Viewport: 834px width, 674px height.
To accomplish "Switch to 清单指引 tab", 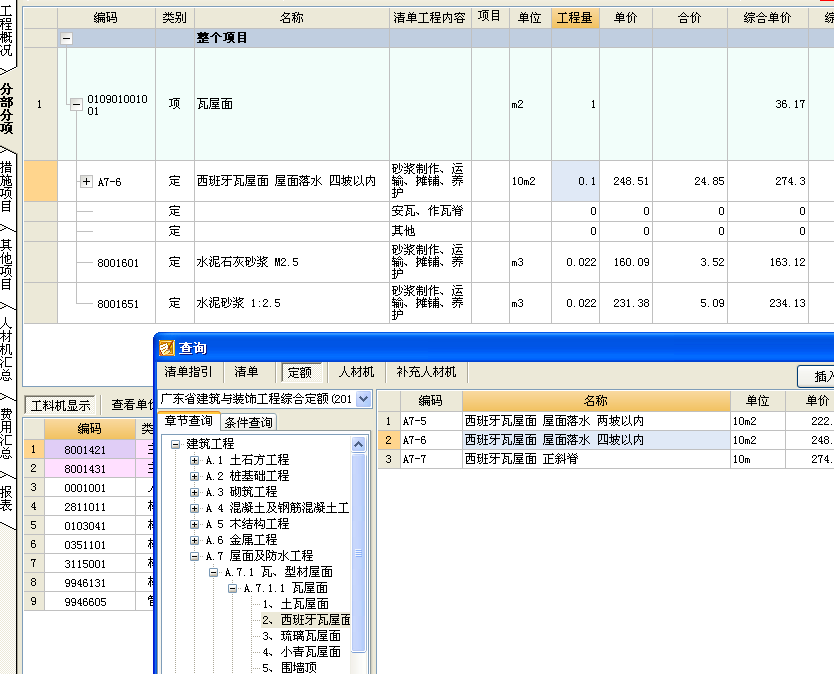I will click(188, 372).
